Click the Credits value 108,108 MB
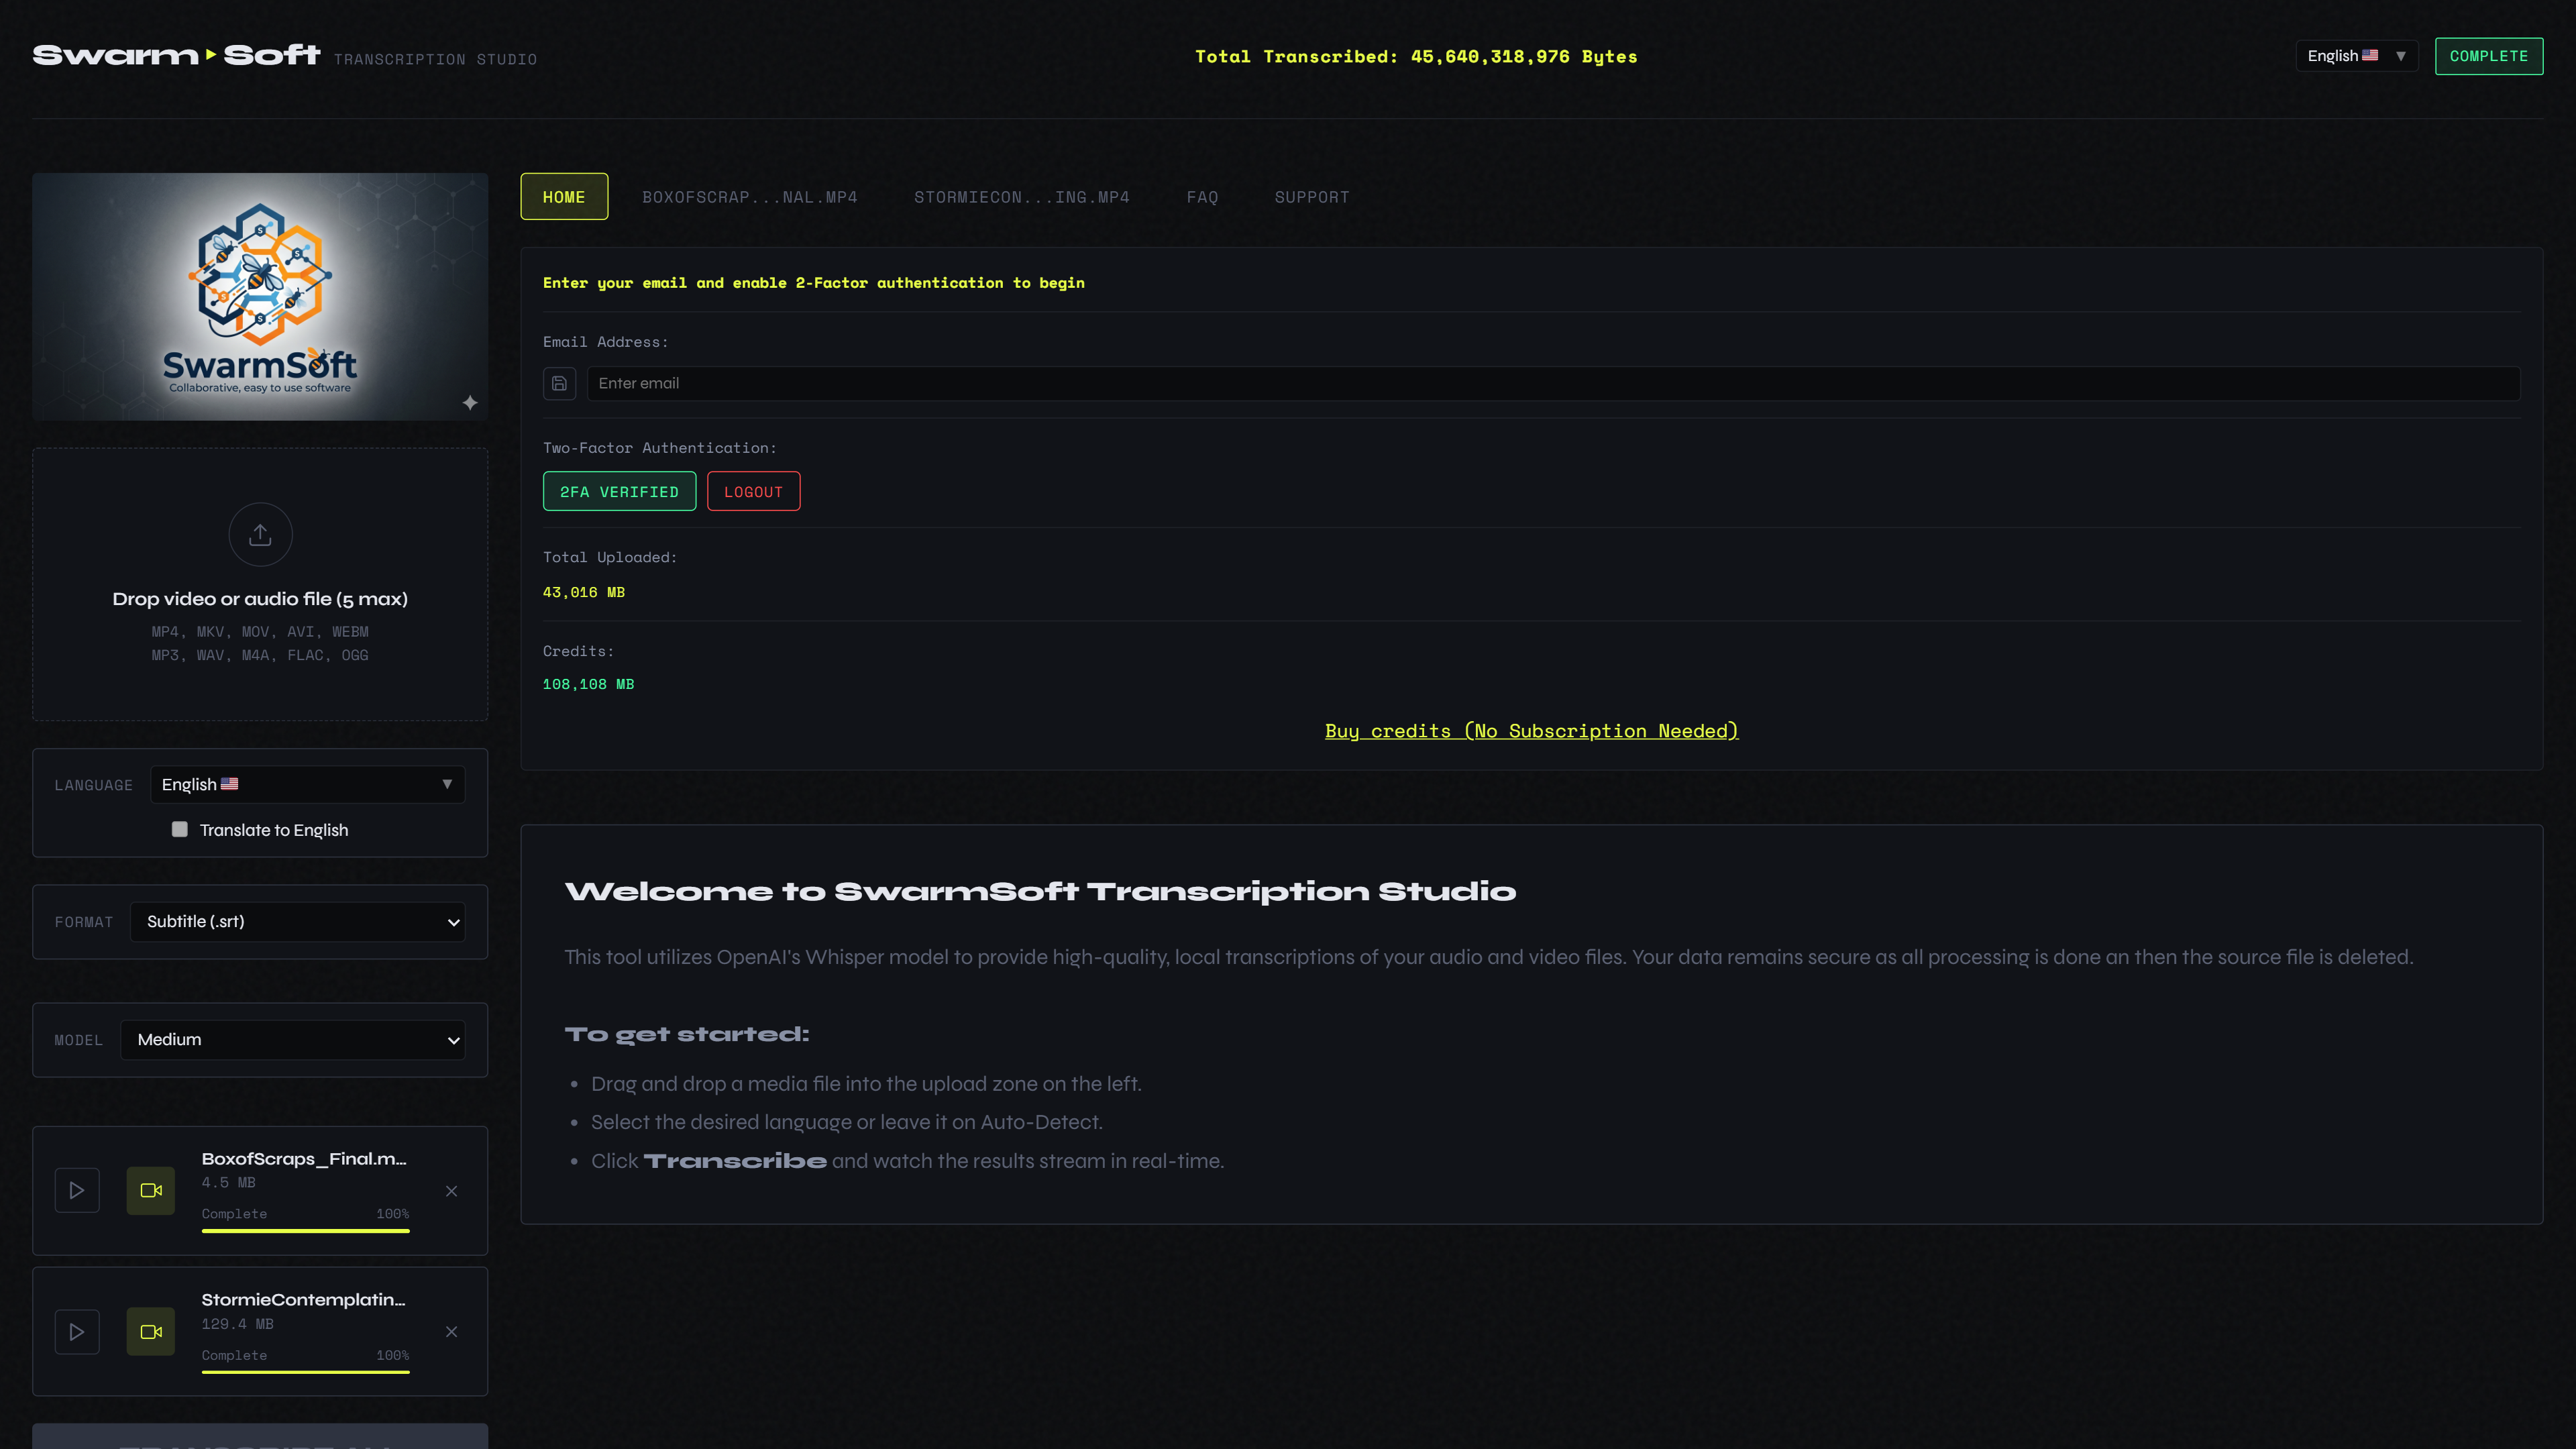 point(588,684)
